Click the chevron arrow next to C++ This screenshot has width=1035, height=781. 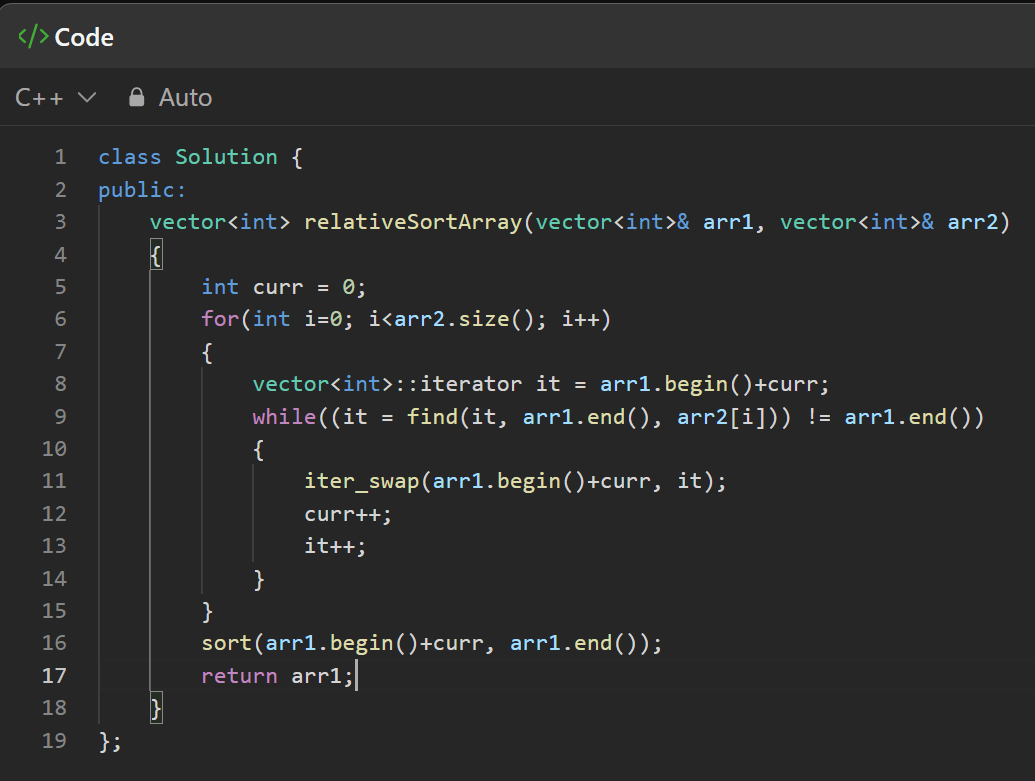click(x=87, y=97)
